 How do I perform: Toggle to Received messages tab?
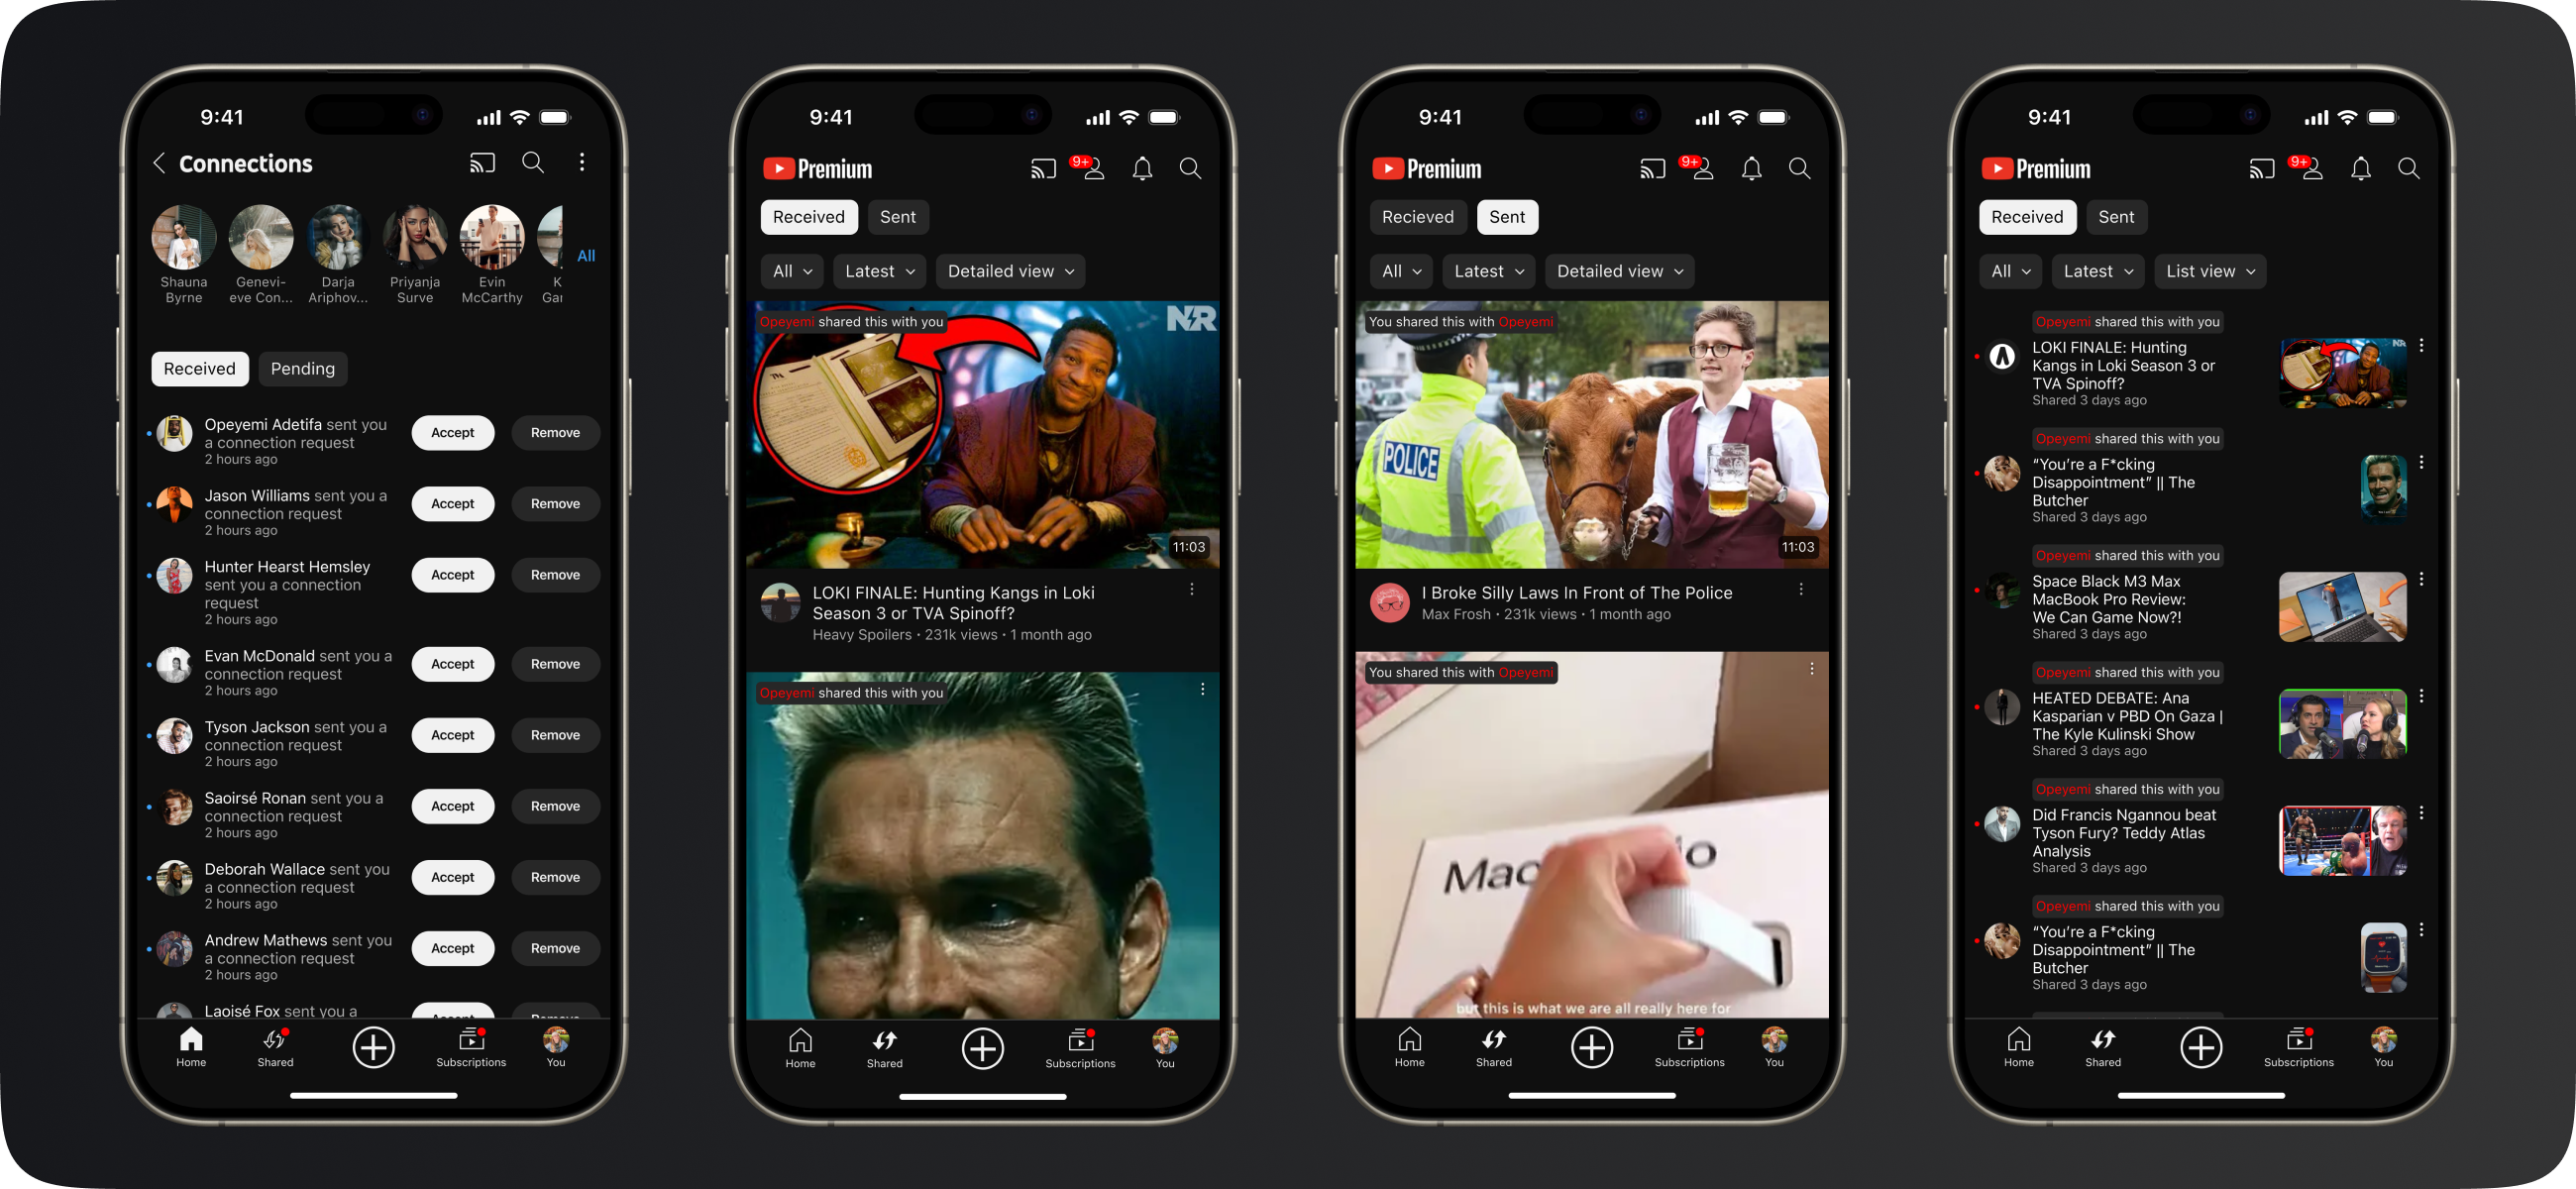pos(1416,215)
